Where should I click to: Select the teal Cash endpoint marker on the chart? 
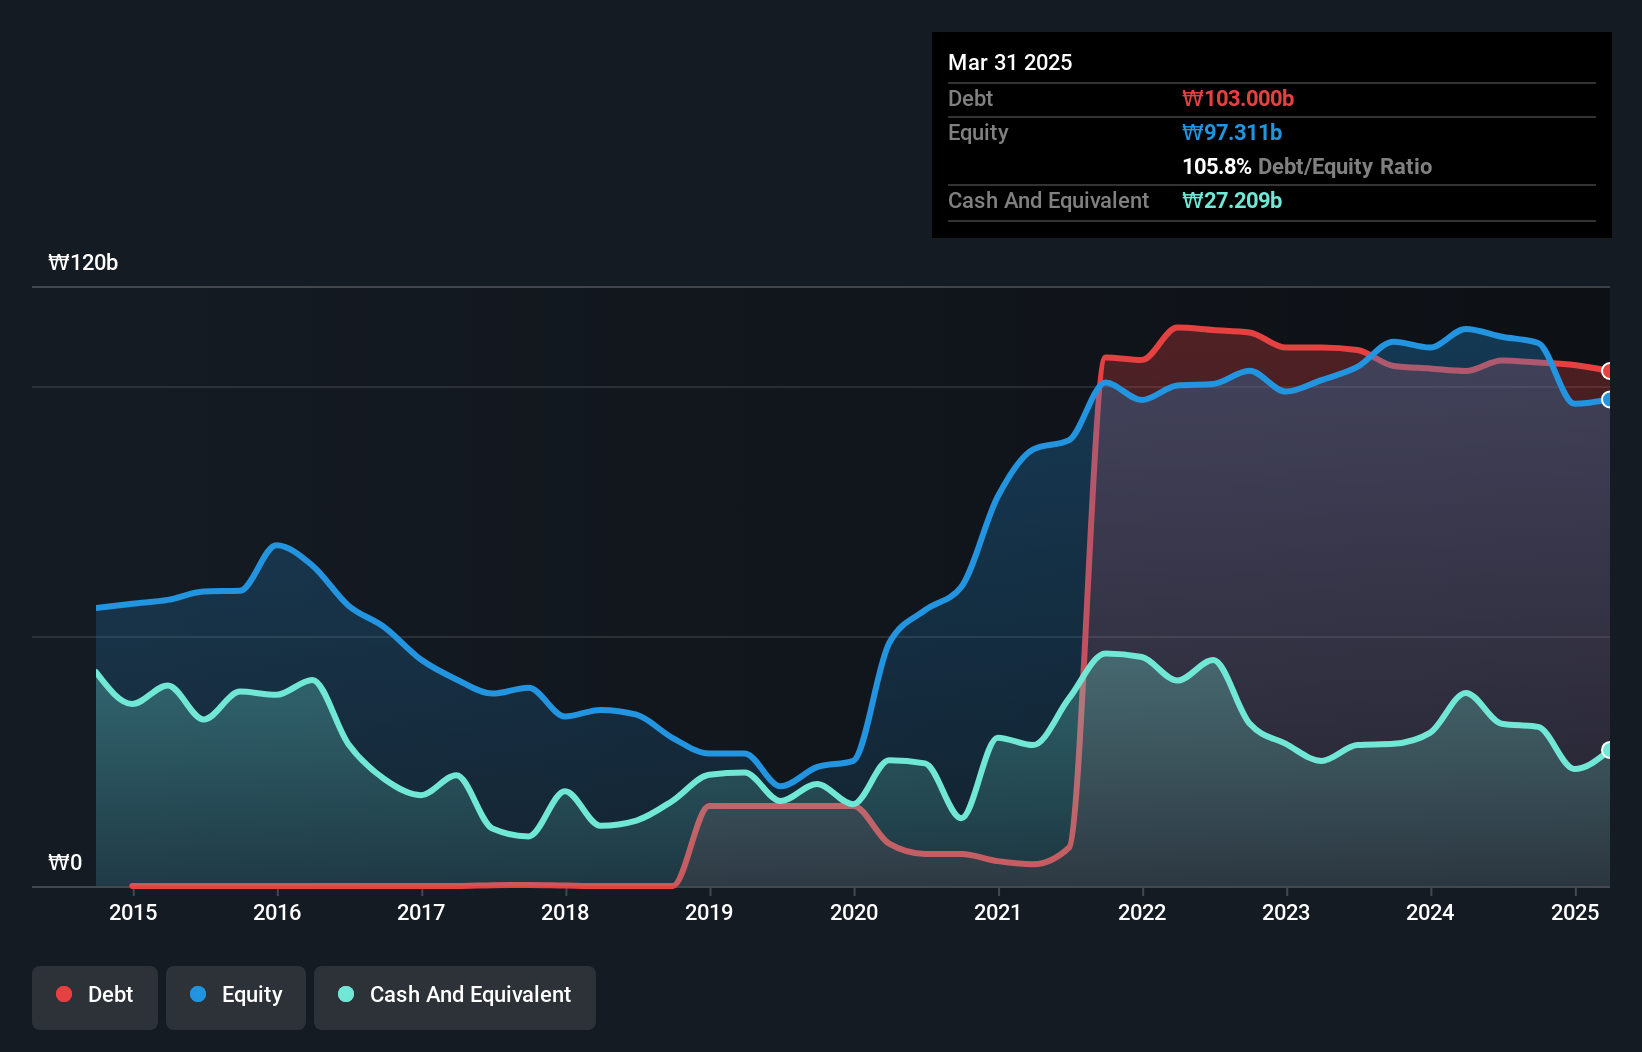pos(1608,750)
